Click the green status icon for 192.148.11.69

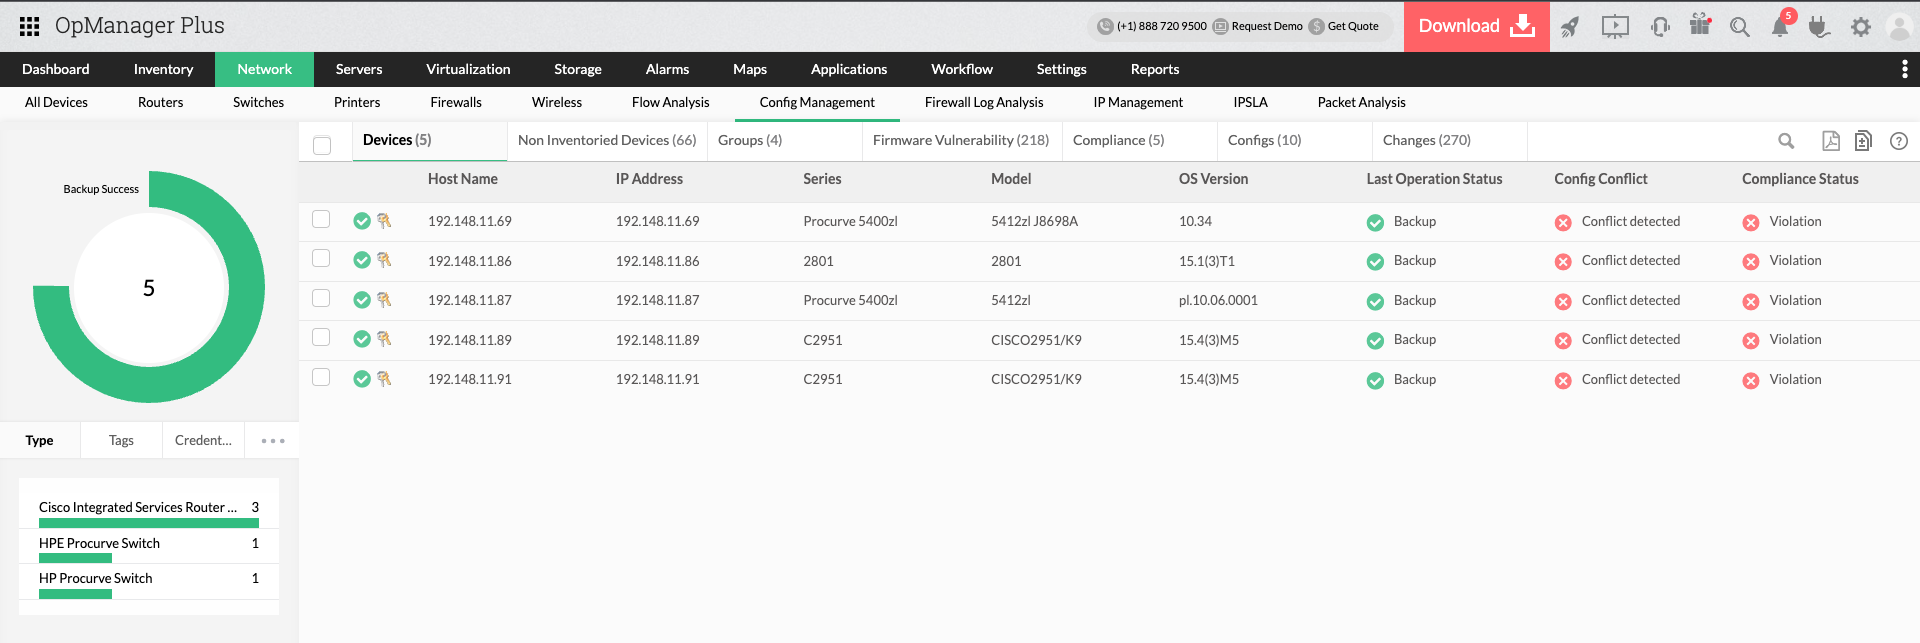[362, 221]
